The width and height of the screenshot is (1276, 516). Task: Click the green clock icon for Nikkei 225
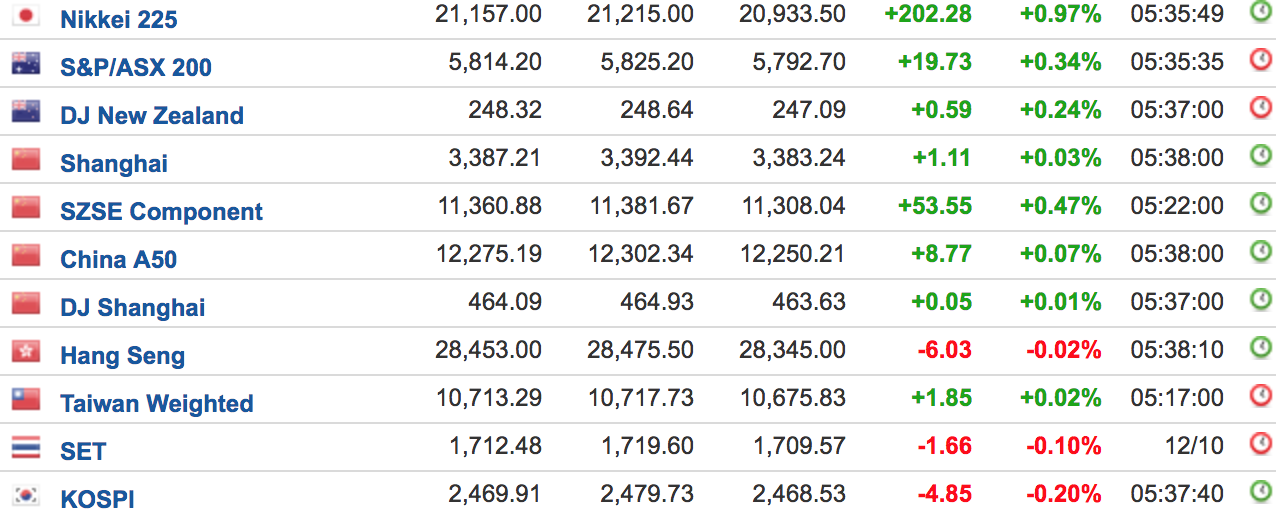(x=1261, y=12)
